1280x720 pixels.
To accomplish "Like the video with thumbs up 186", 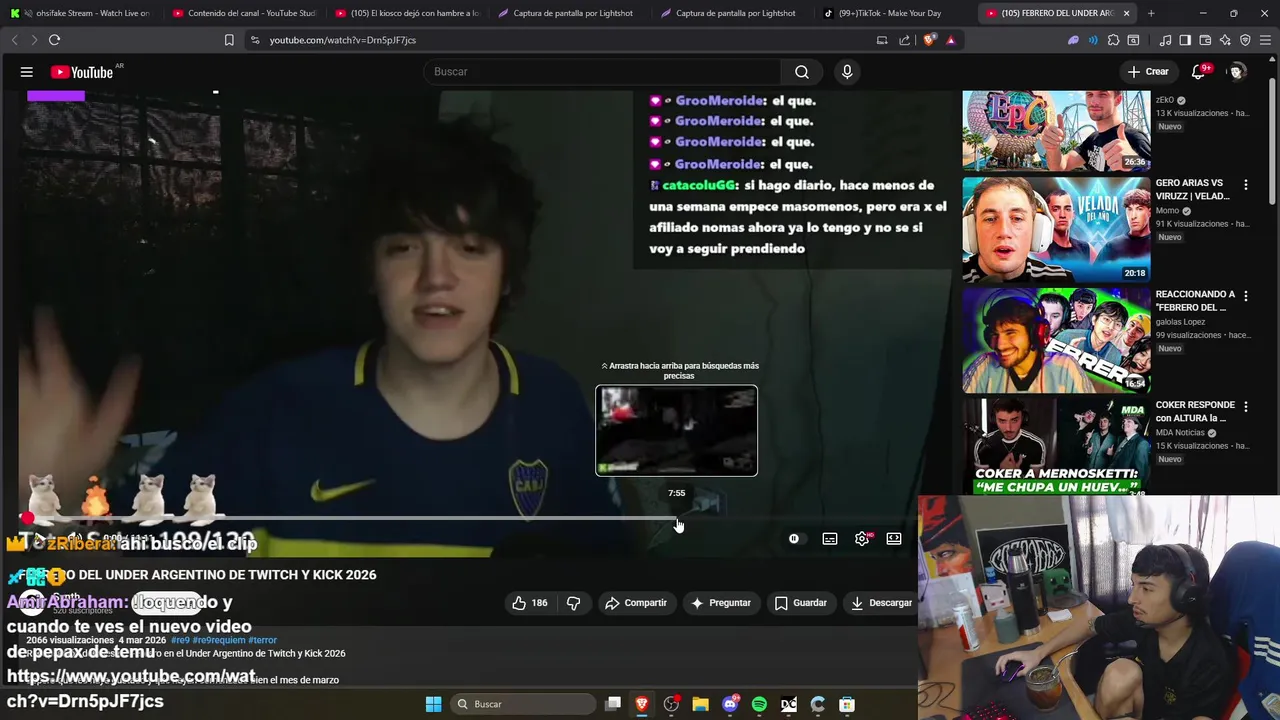I will [530, 603].
